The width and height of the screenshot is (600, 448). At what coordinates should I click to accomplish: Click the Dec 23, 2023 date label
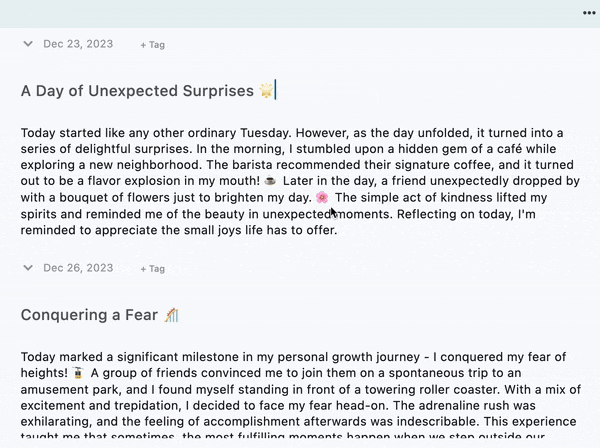click(x=78, y=44)
